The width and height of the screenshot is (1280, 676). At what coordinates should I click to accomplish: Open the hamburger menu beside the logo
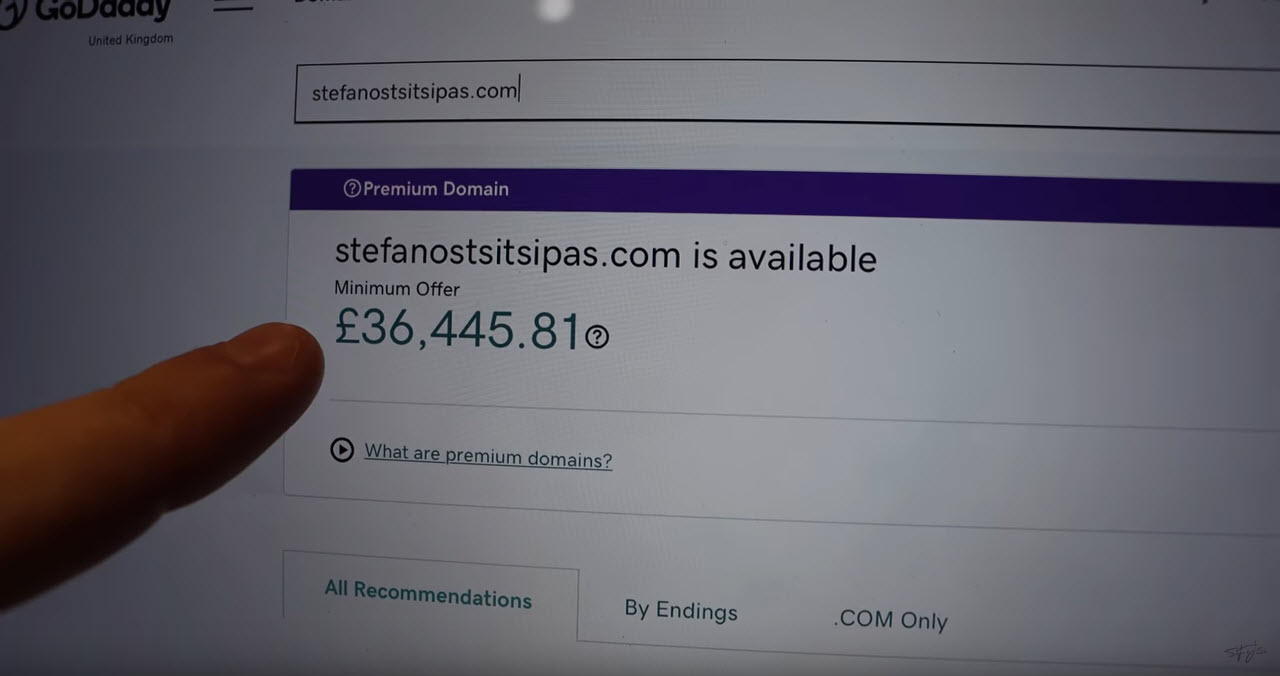(x=232, y=6)
